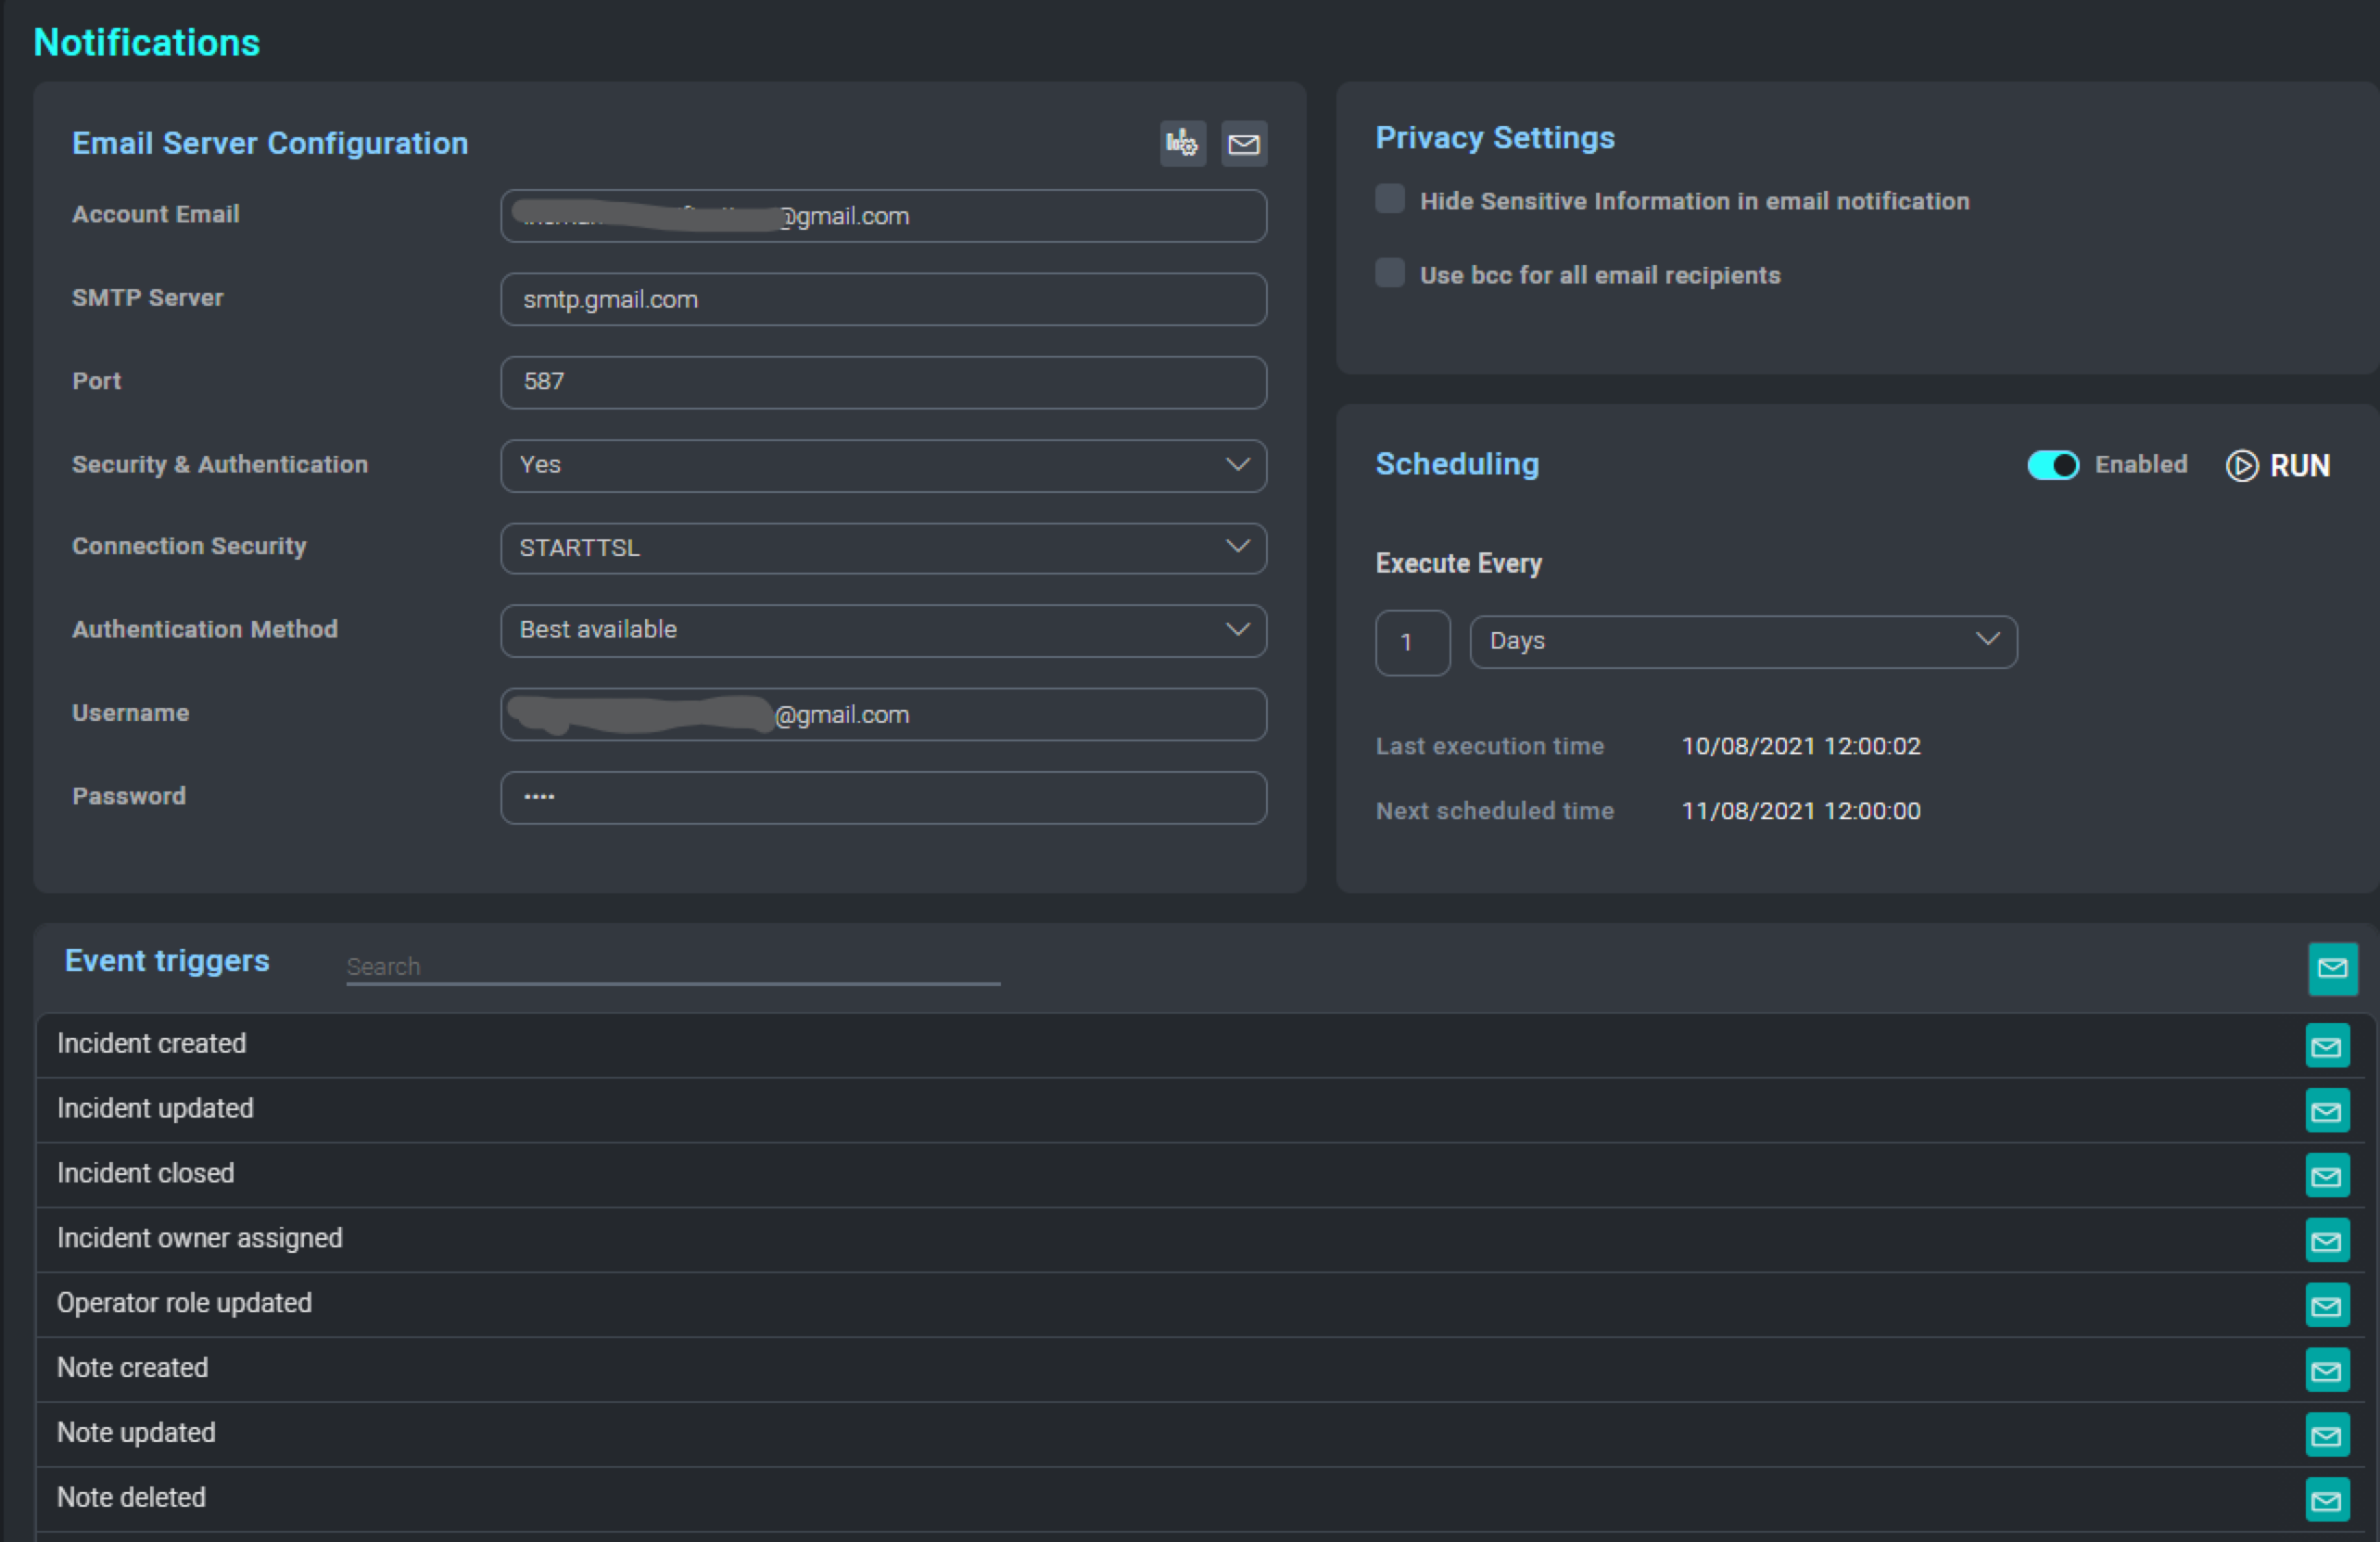Disable the Scheduling Enabled toggle
2380x1542 pixels.
(x=2054, y=465)
